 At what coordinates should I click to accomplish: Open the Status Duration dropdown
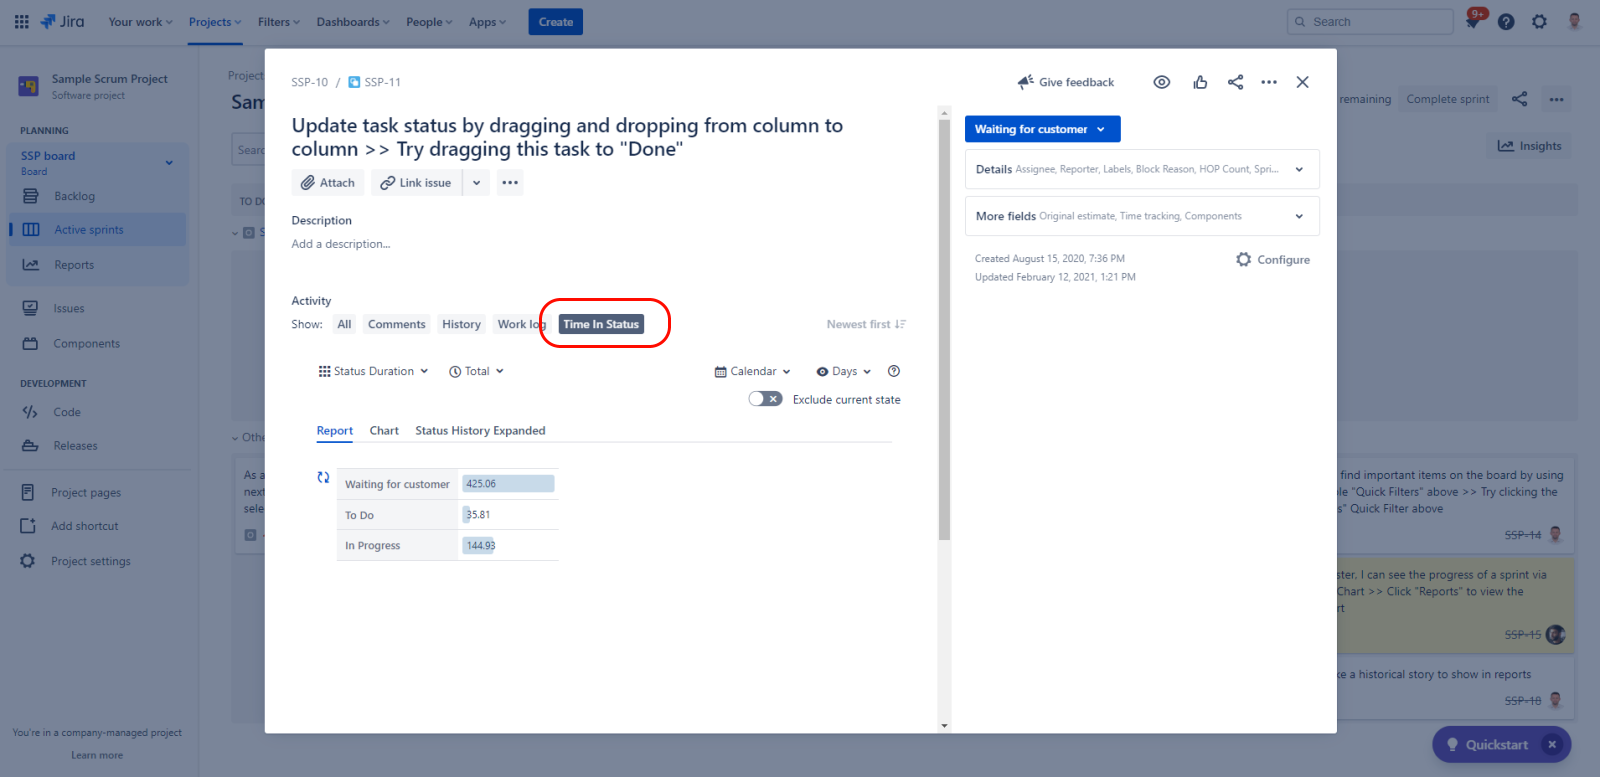[x=373, y=371]
